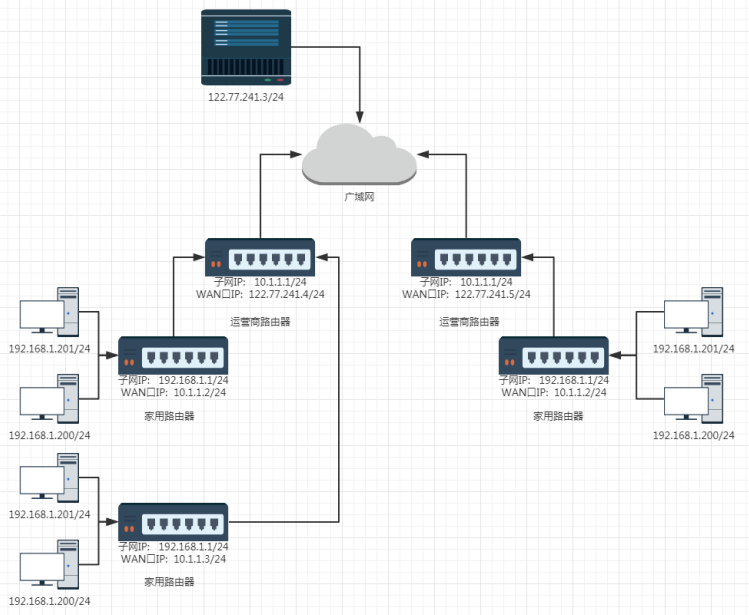Select the server label 122.77.241.3/24
This screenshot has height=615, width=749.
(x=246, y=97)
